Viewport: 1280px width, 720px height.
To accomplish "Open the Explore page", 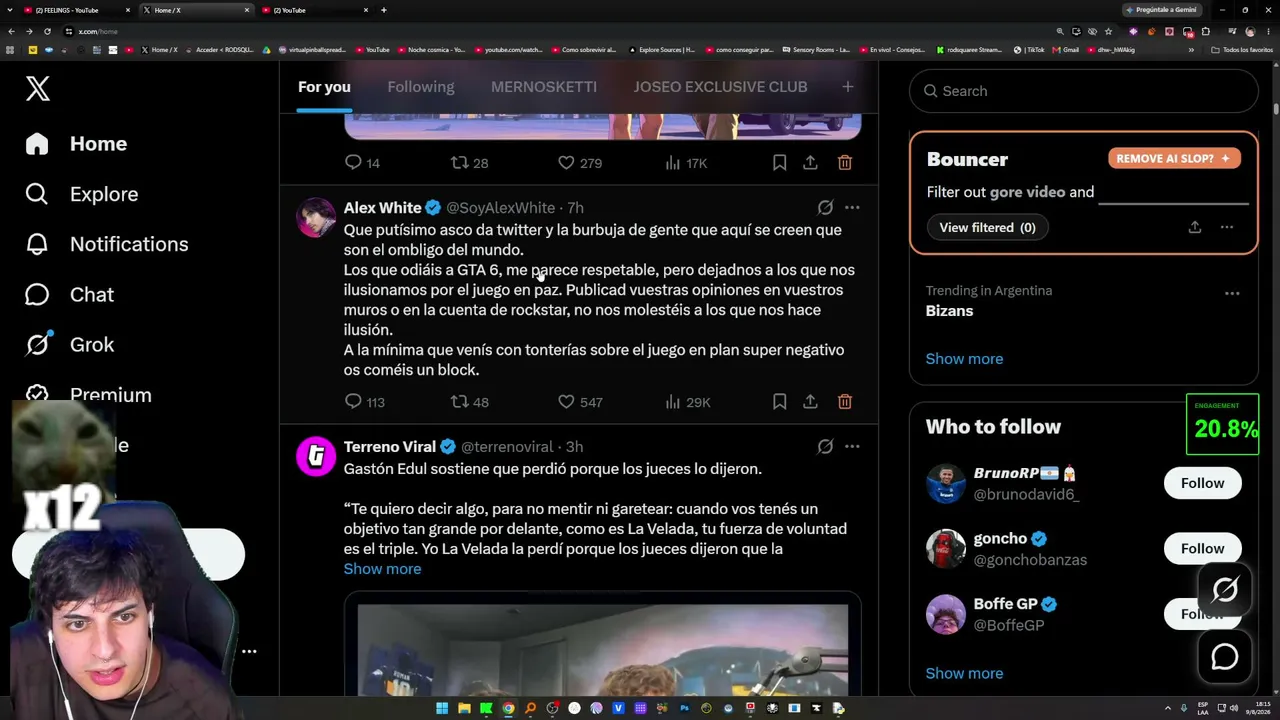I will (82, 194).
